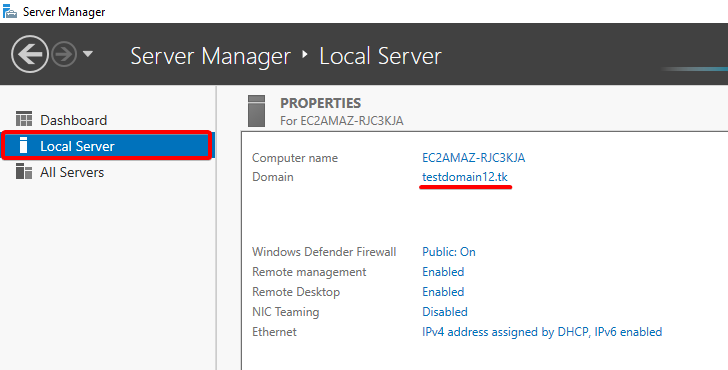Click Enabled next to Remote management
Screen dimensions: 728x370
point(443,272)
